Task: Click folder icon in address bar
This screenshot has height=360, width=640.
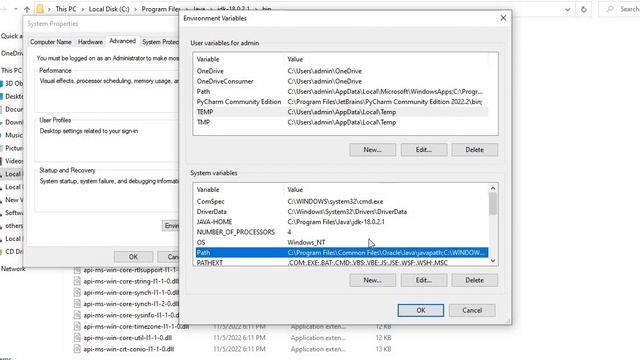Action: [x=40, y=9]
